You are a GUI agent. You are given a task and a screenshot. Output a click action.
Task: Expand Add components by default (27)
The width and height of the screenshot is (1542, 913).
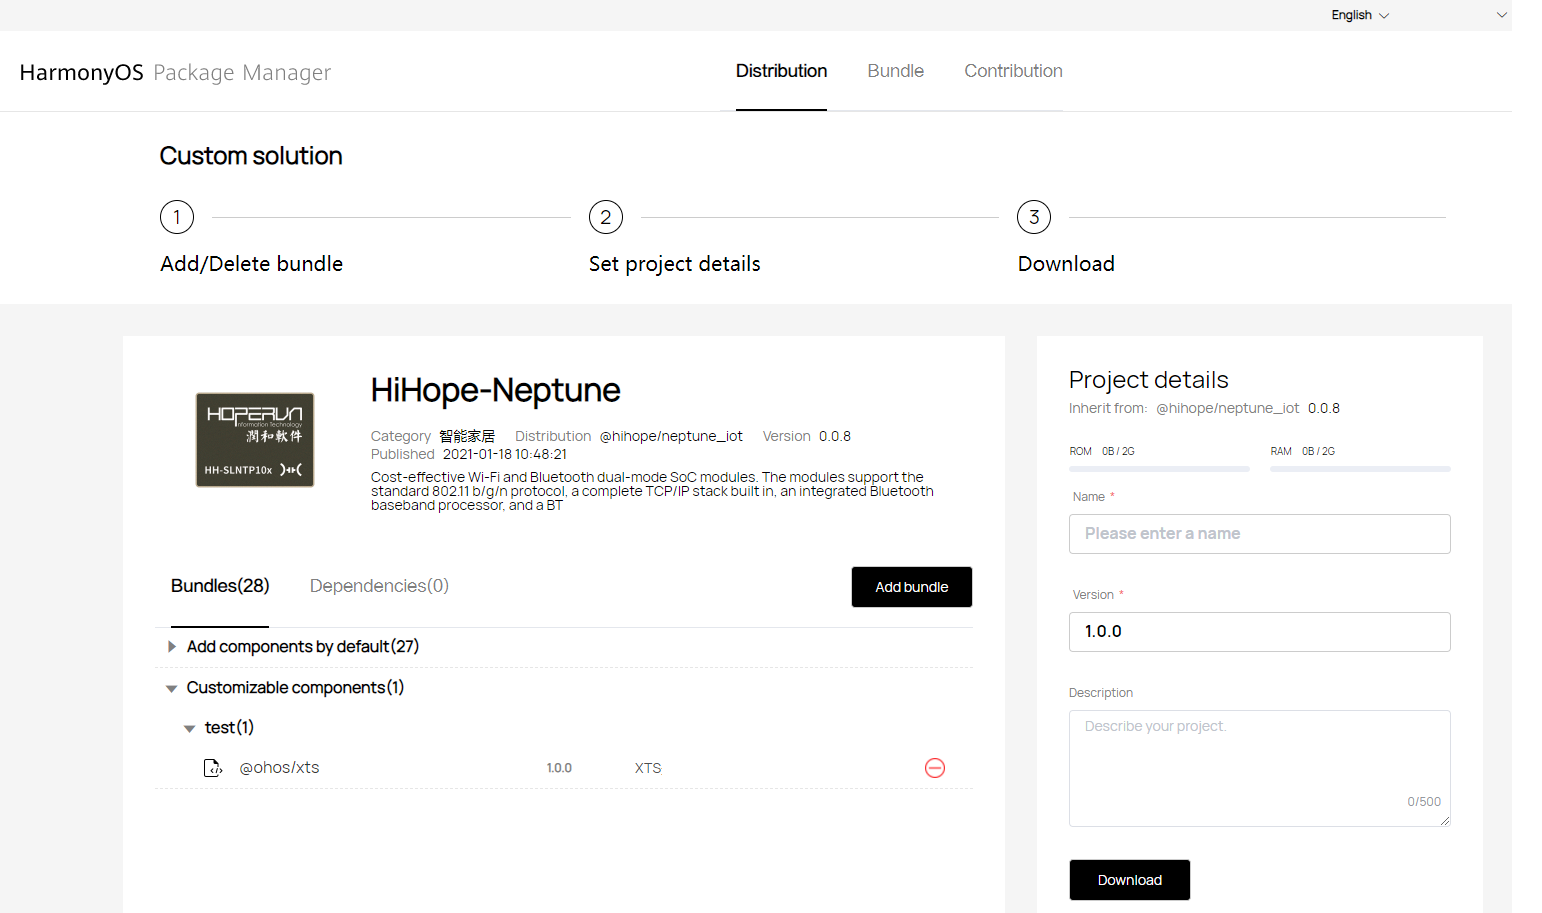[x=172, y=647]
